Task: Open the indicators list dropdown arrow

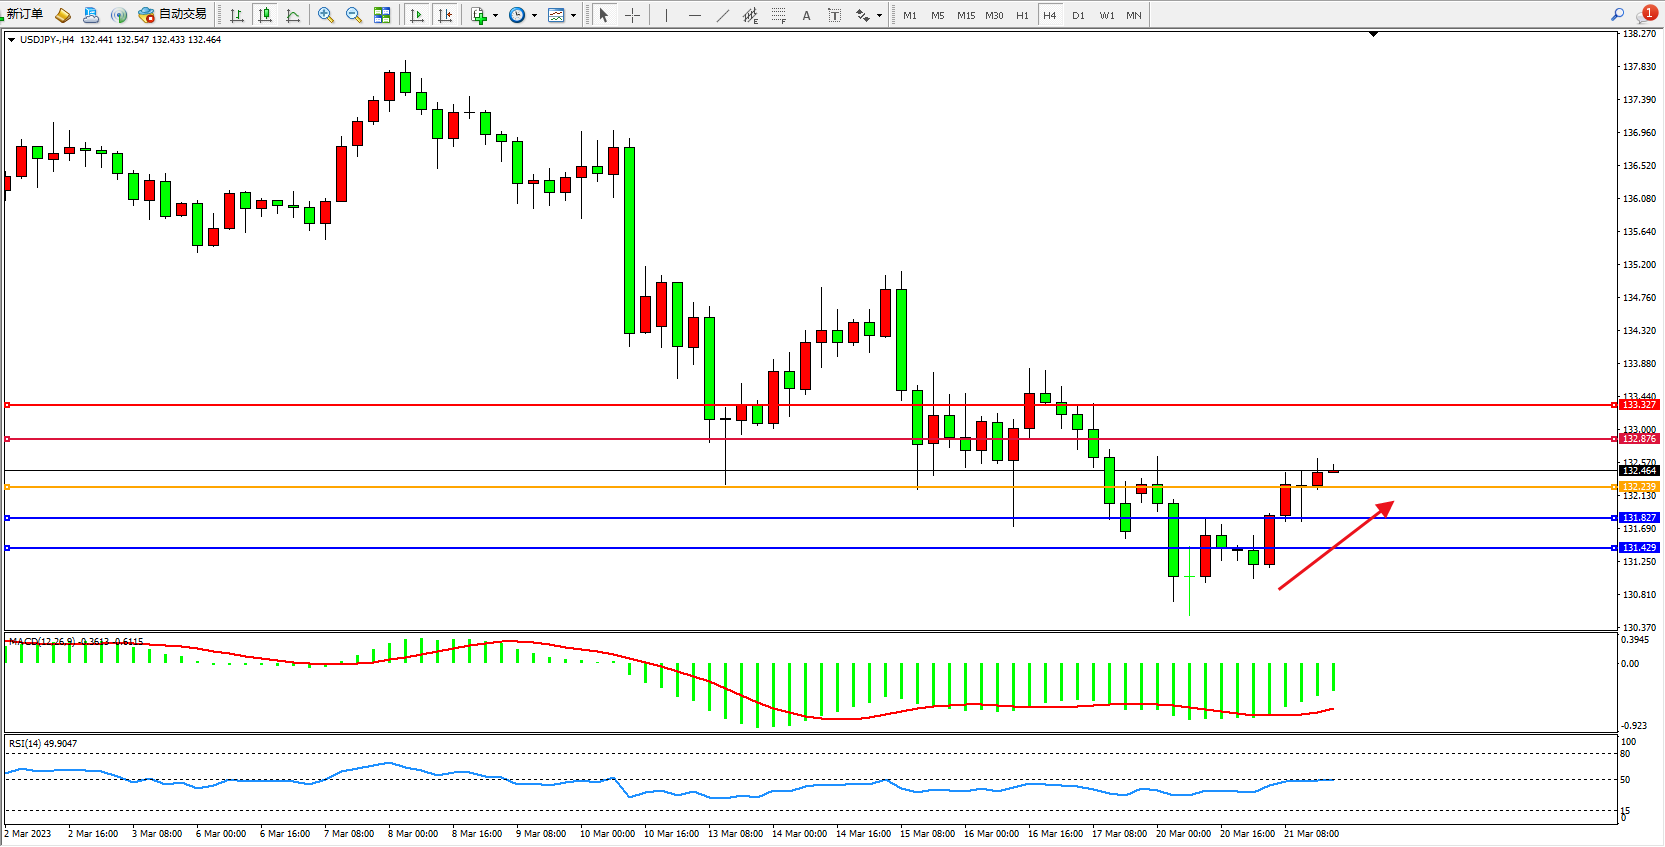Action: 495,15
